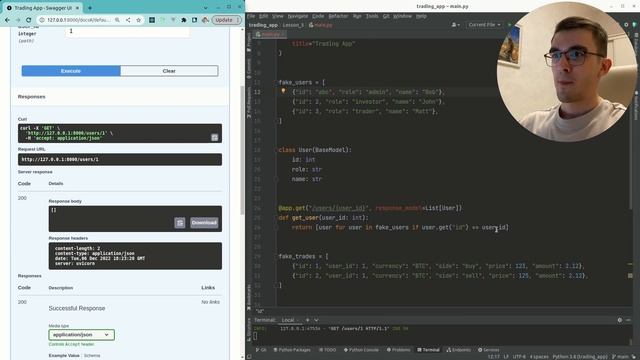The height and width of the screenshot is (360, 640).
Task: Click the Local terminal tab
Action: [289, 320]
